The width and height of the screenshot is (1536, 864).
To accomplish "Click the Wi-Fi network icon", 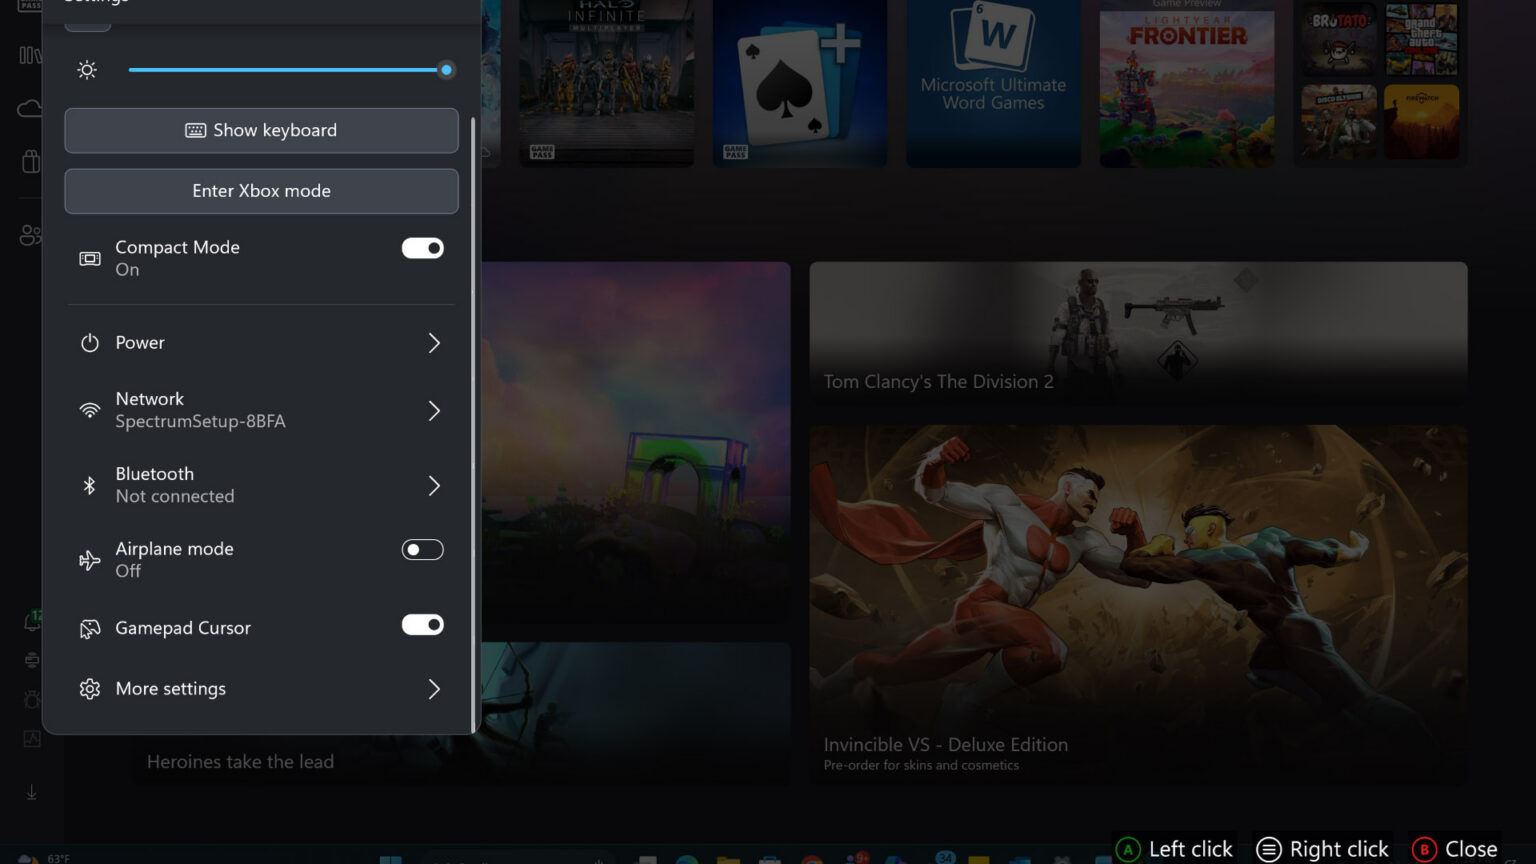I will [x=90, y=411].
